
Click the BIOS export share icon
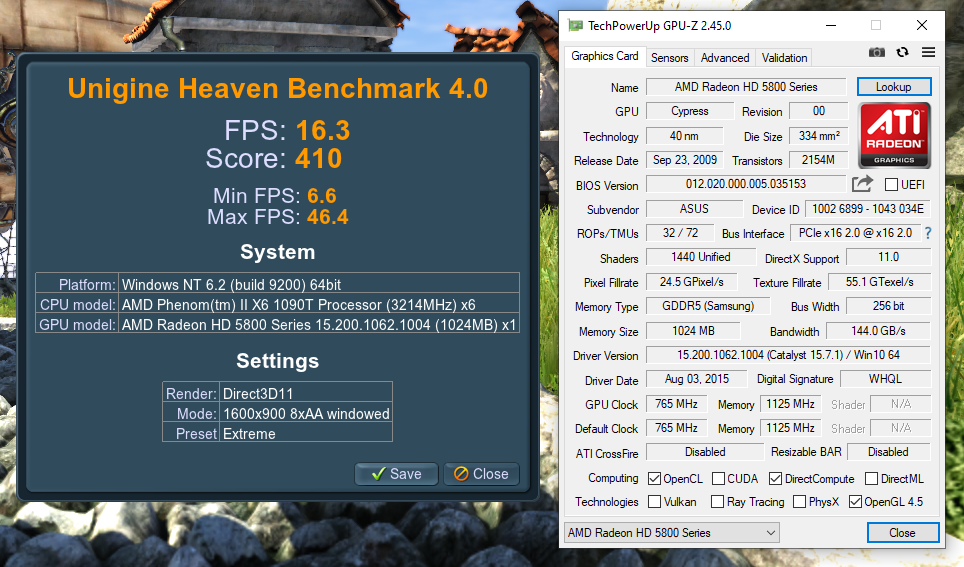pos(862,184)
